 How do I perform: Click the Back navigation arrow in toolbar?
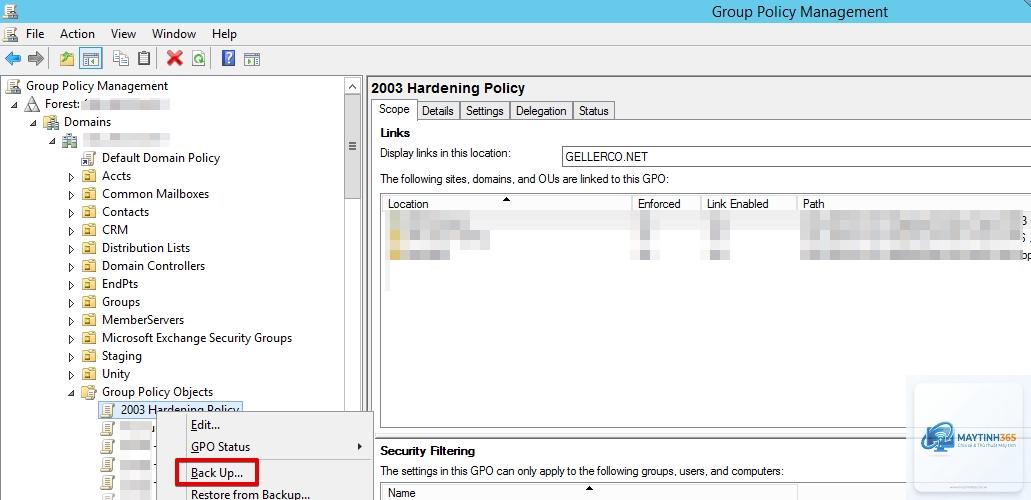coord(12,59)
